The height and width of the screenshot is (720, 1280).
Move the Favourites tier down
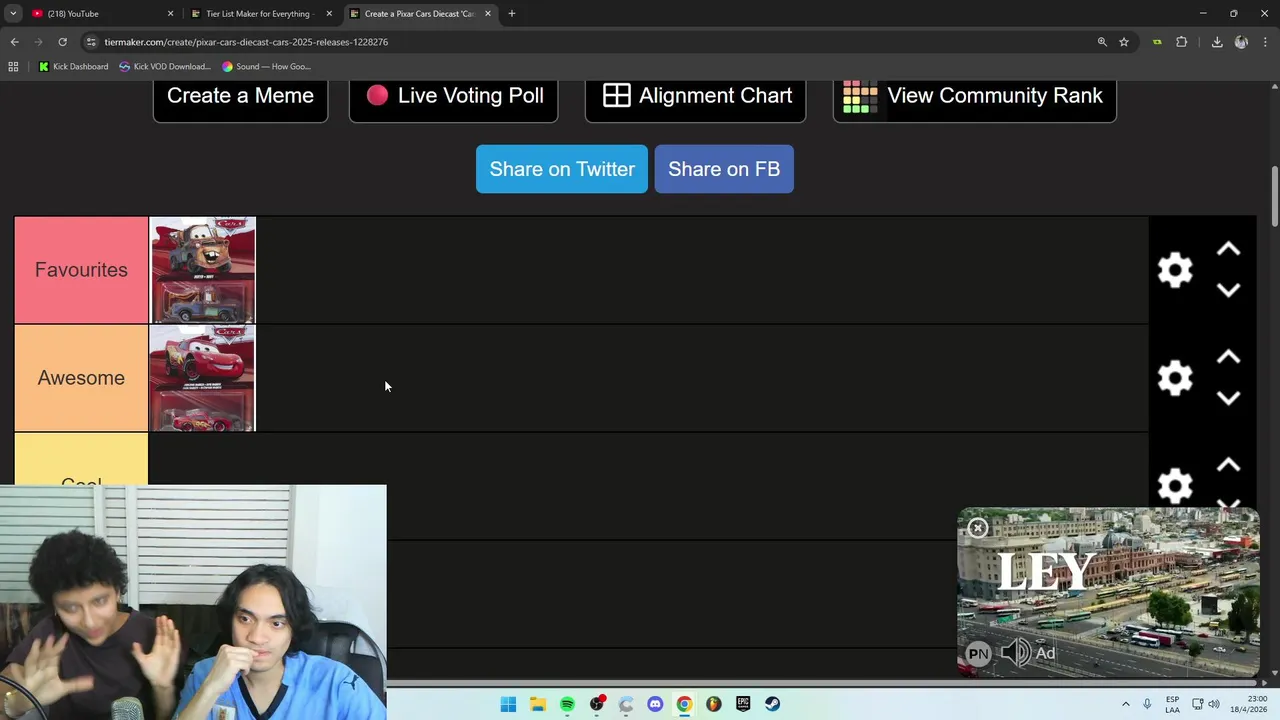(1228, 290)
